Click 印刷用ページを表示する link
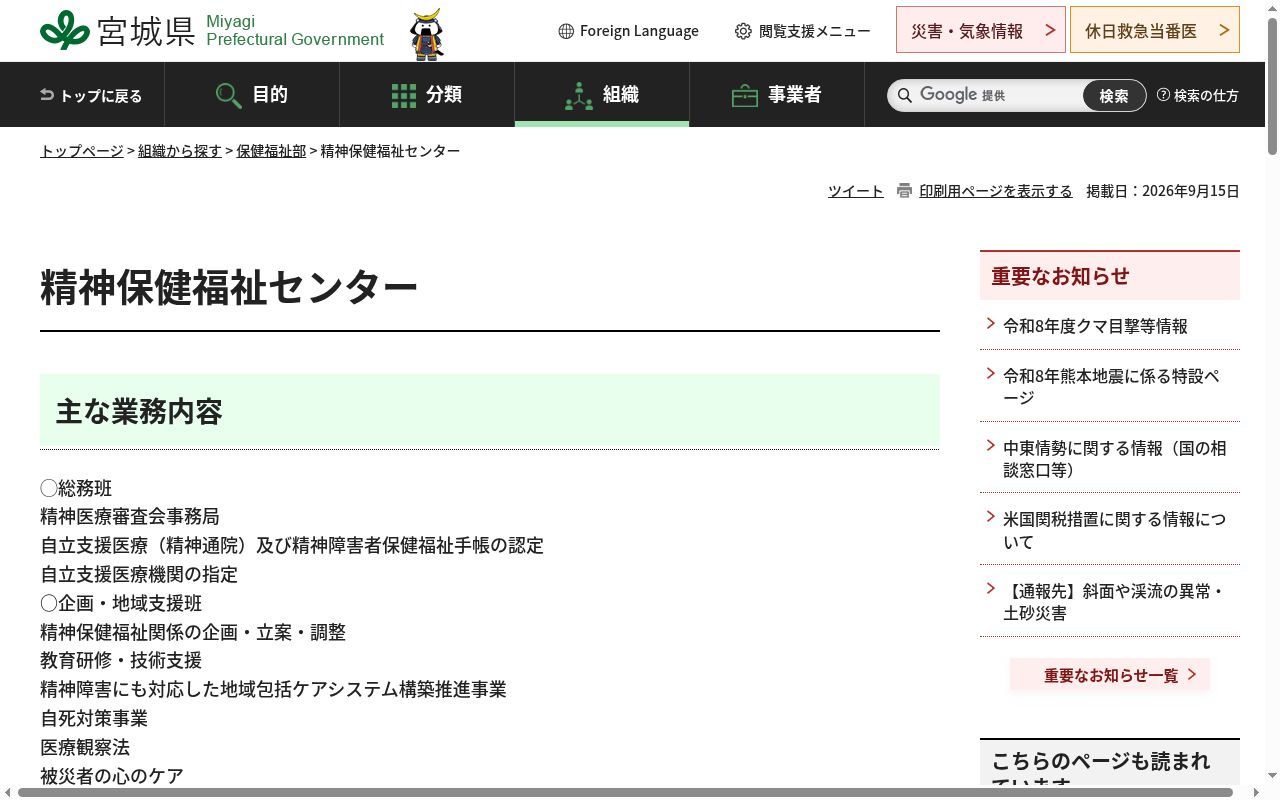Screen dimensions: 1280x800 (x=996, y=191)
